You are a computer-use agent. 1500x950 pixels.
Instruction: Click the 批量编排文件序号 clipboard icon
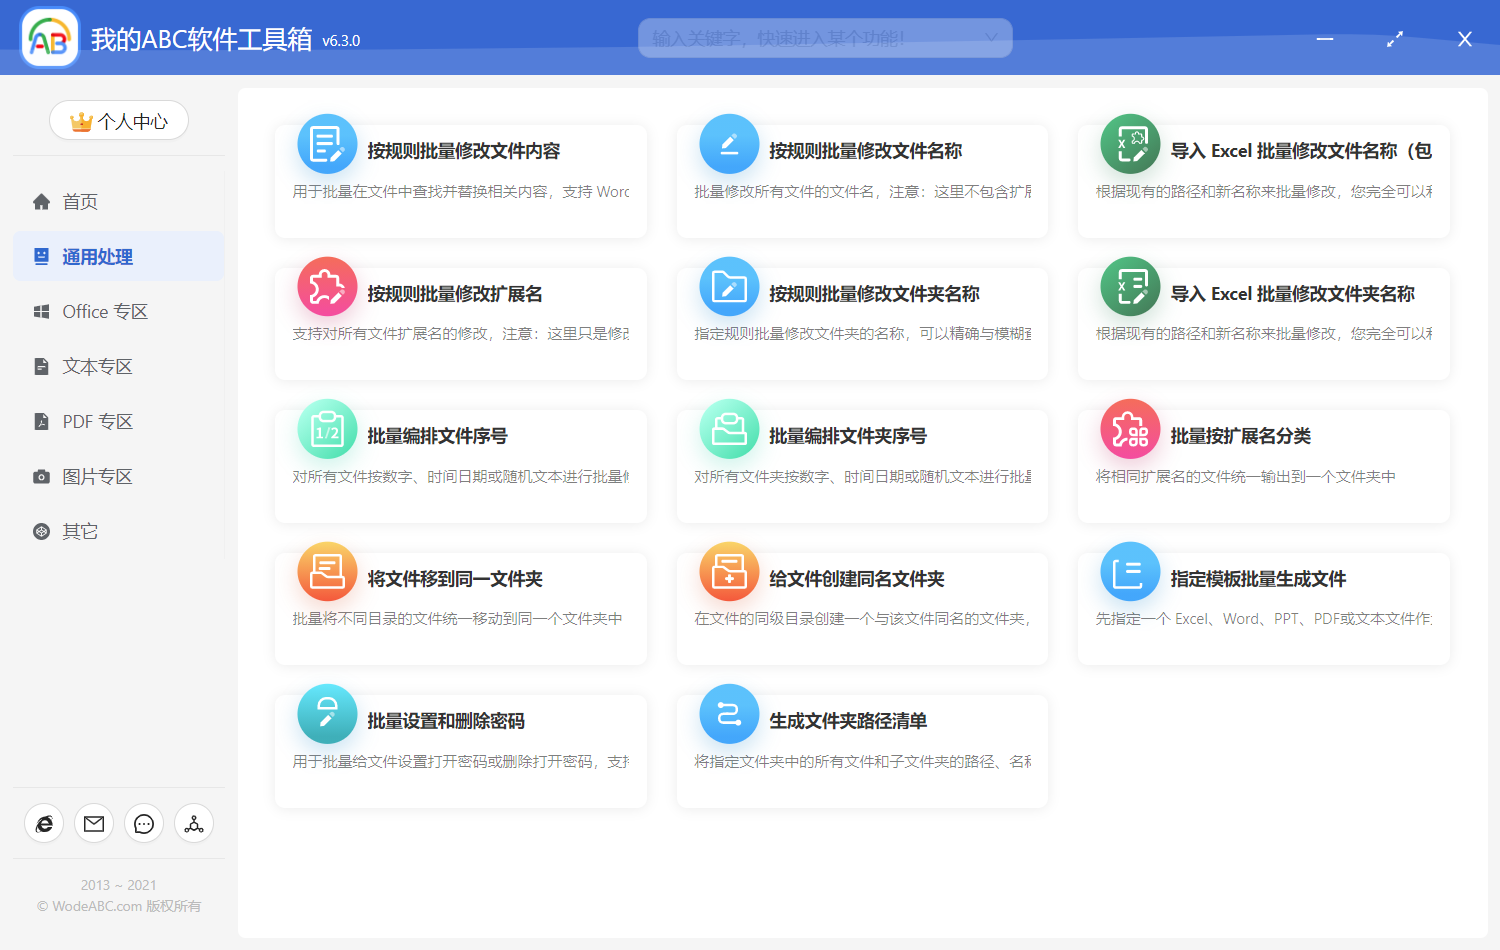pyautogui.click(x=327, y=429)
